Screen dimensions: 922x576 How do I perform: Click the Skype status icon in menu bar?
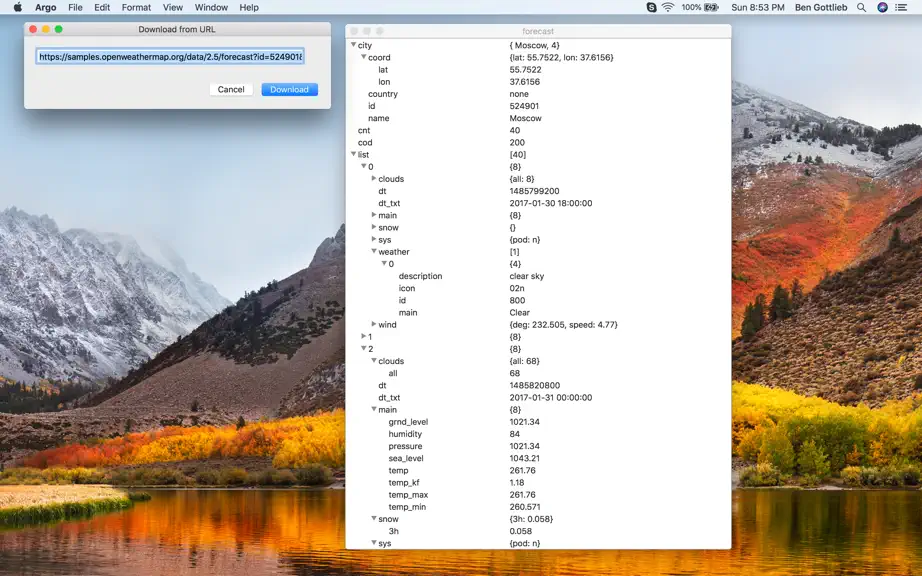coord(651,8)
